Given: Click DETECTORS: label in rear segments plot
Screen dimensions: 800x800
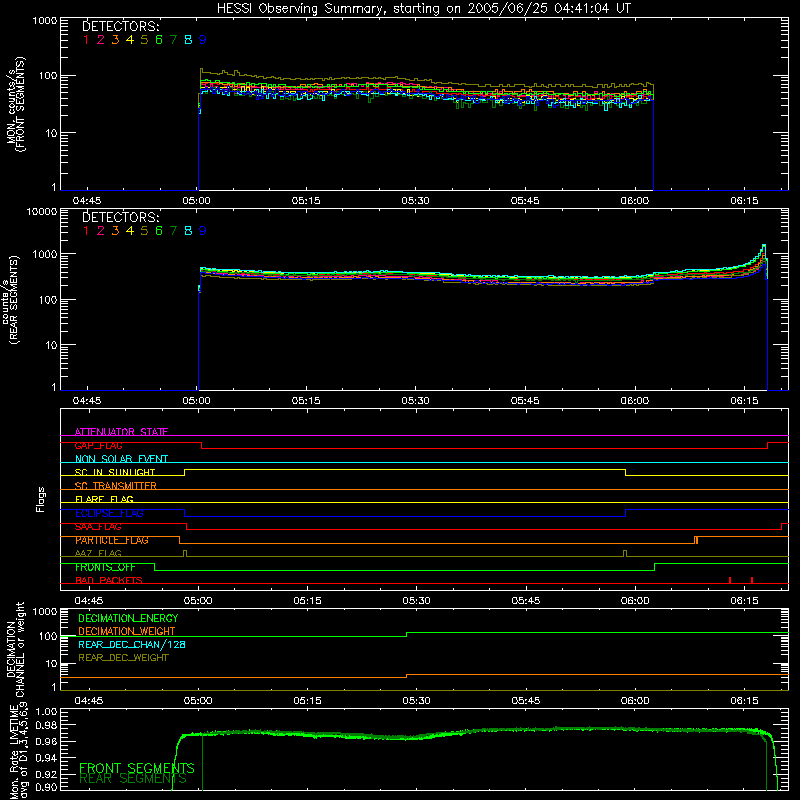Looking at the screenshot, I should tap(120, 217).
